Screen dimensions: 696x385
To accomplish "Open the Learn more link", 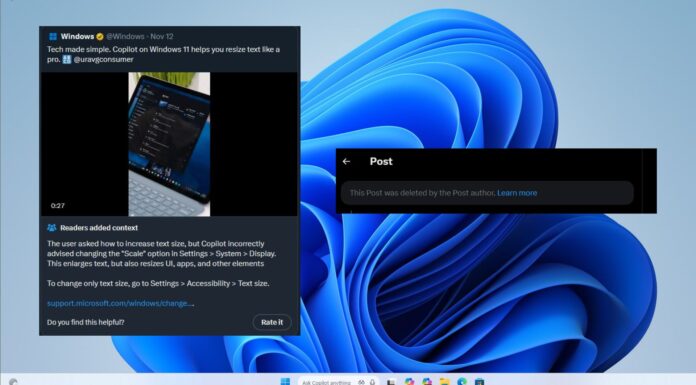I will point(517,193).
